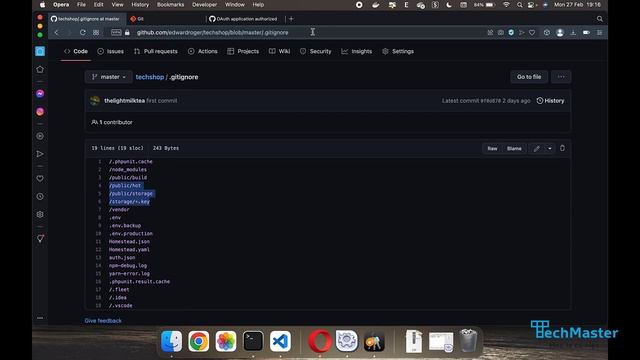Open the Bookmarks menu in menu bar
Viewport: 640px width, 360px height.
(170, 5)
